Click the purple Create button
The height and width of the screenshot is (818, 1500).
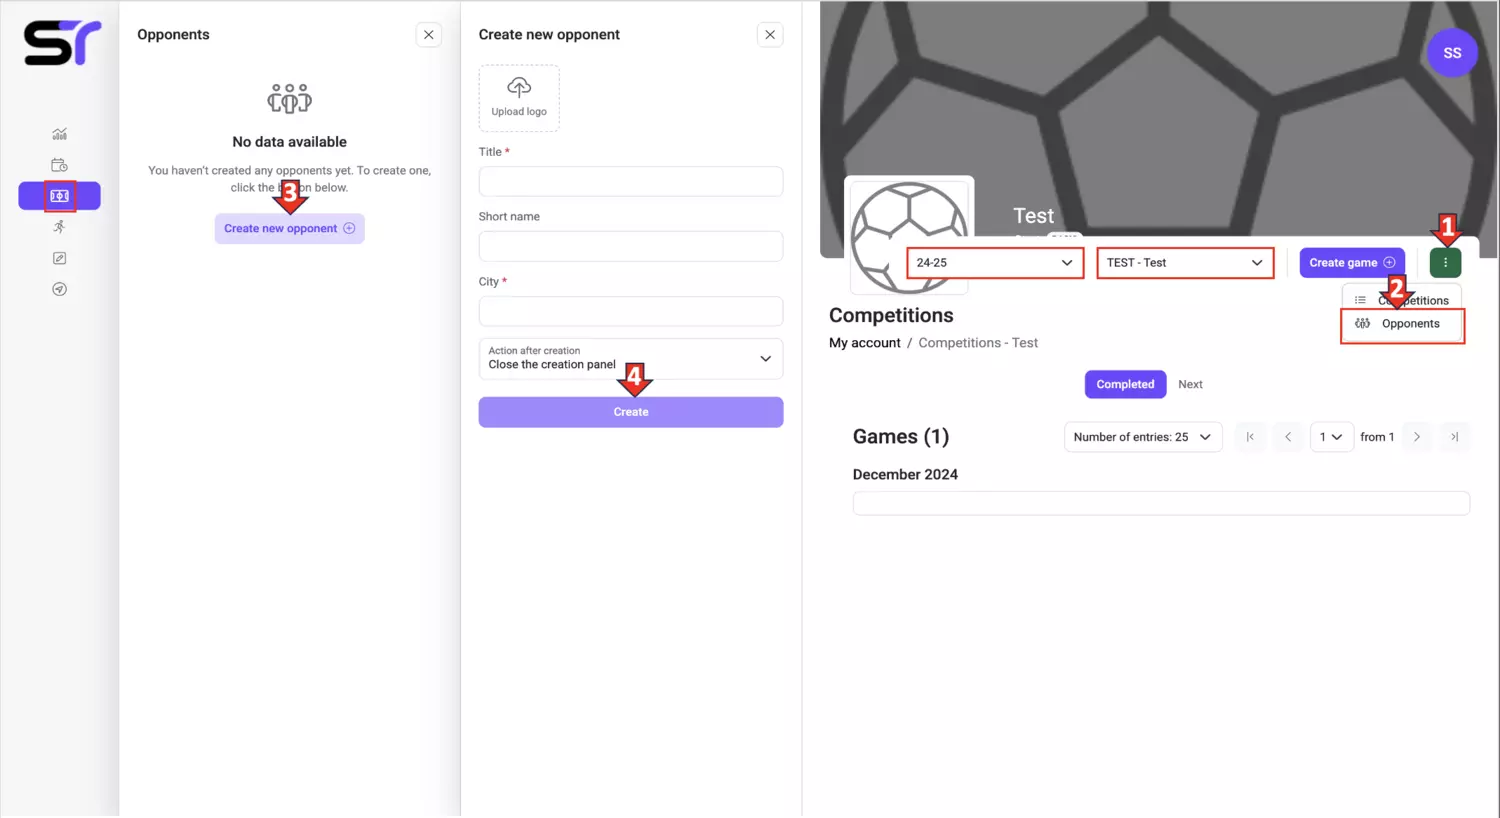pyautogui.click(x=631, y=412)
